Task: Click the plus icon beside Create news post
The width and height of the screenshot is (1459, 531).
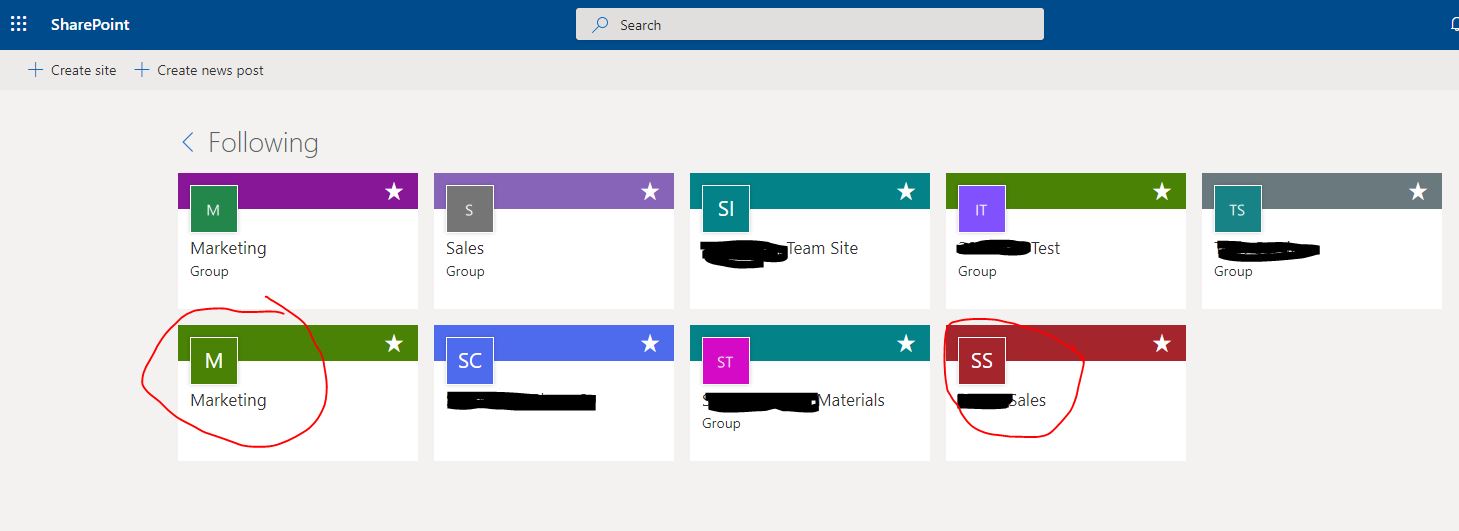Action: pyautogui.click(x=142, y=70)
